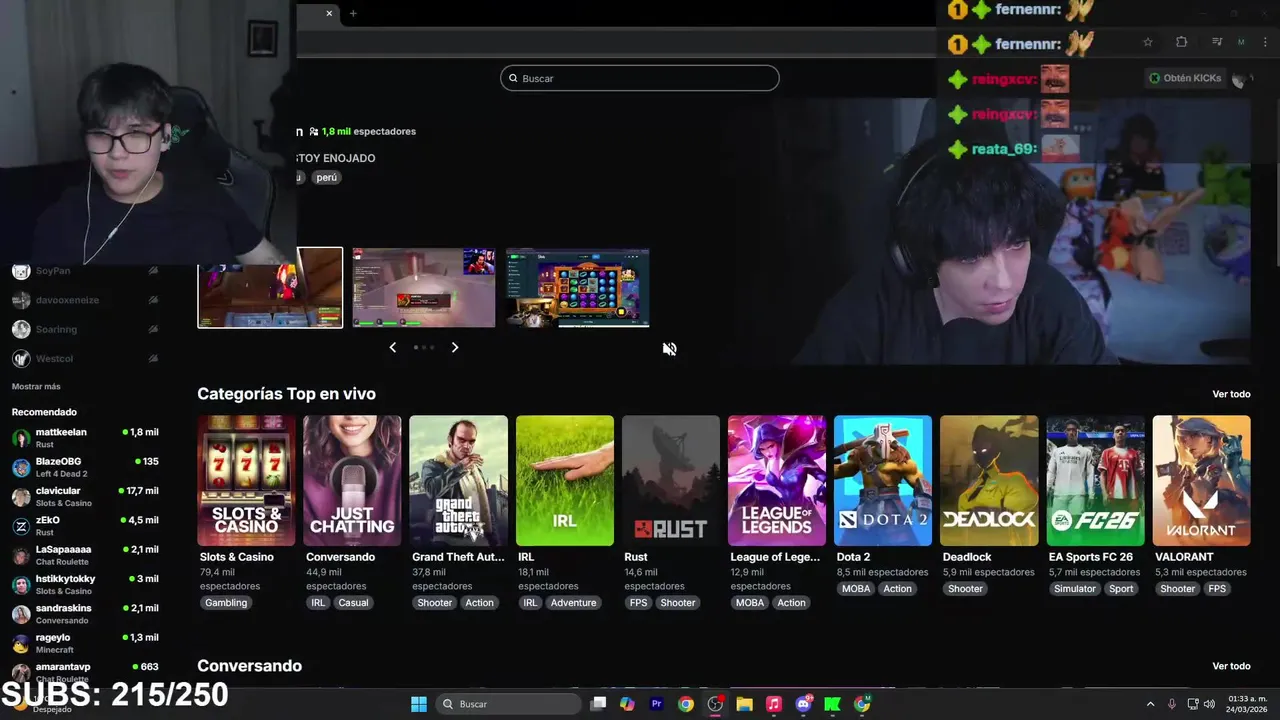Open Adobe Premiere Pro from taskbar
Image resolution: width=1280 pixels, height=720 pixels.
point(656,704)
